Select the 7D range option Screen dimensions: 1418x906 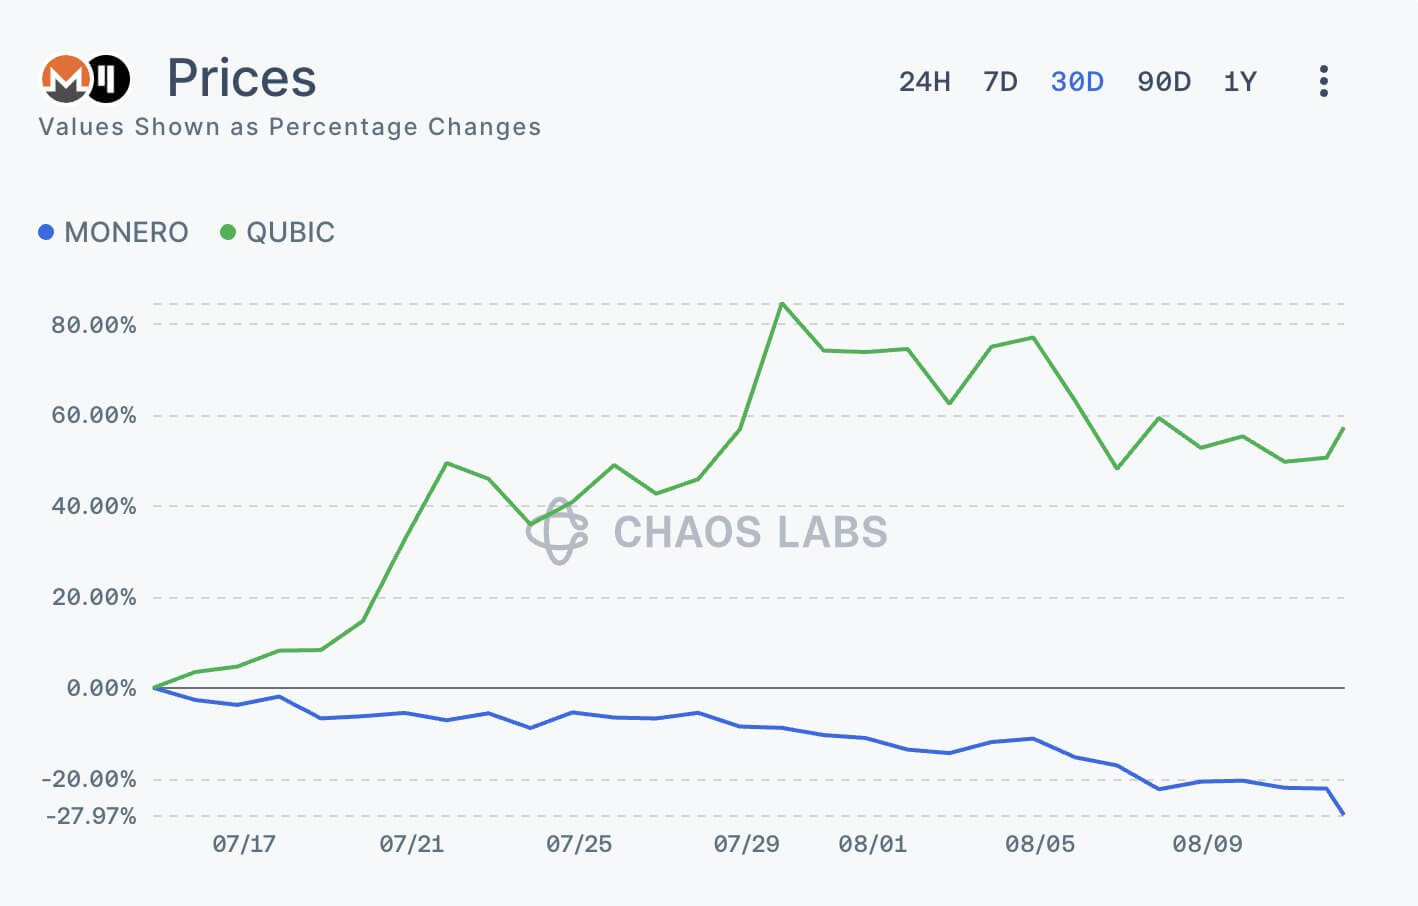(1000, 82)
